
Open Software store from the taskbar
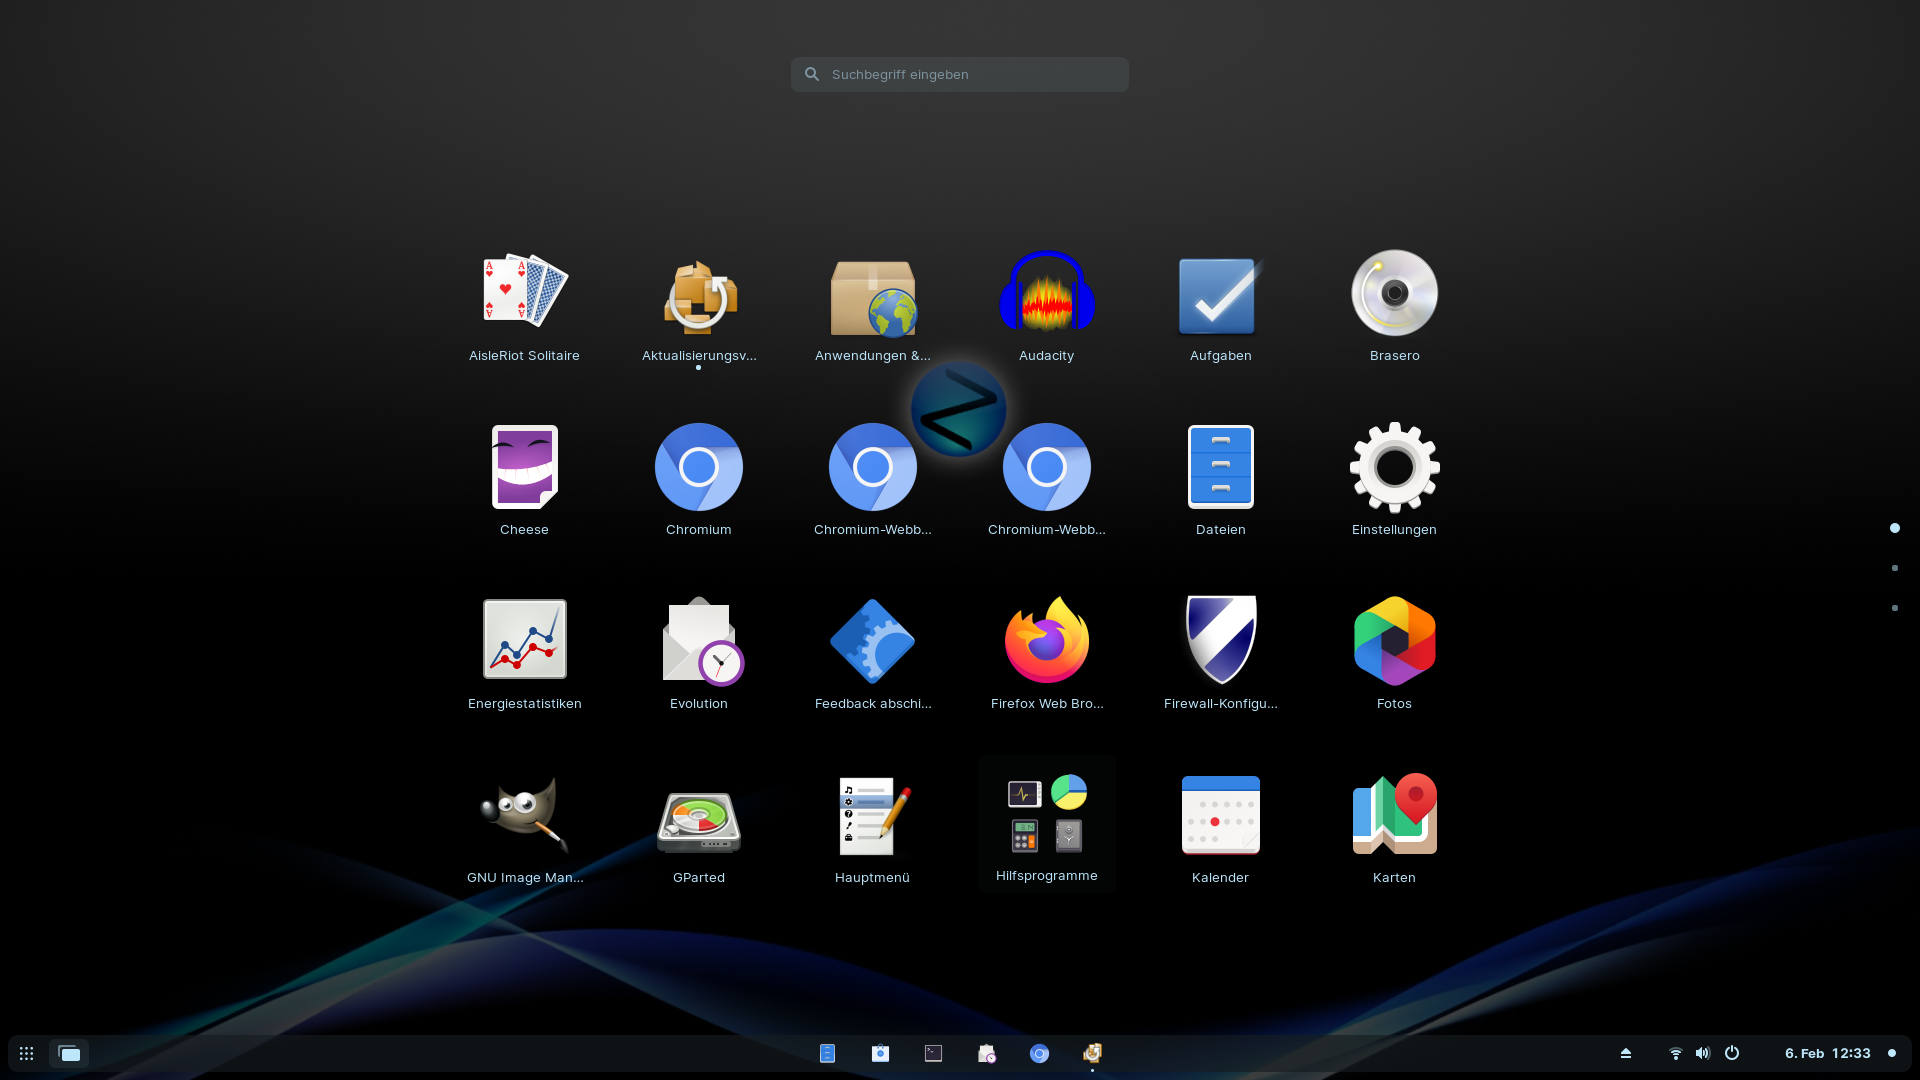[880, 1053]
